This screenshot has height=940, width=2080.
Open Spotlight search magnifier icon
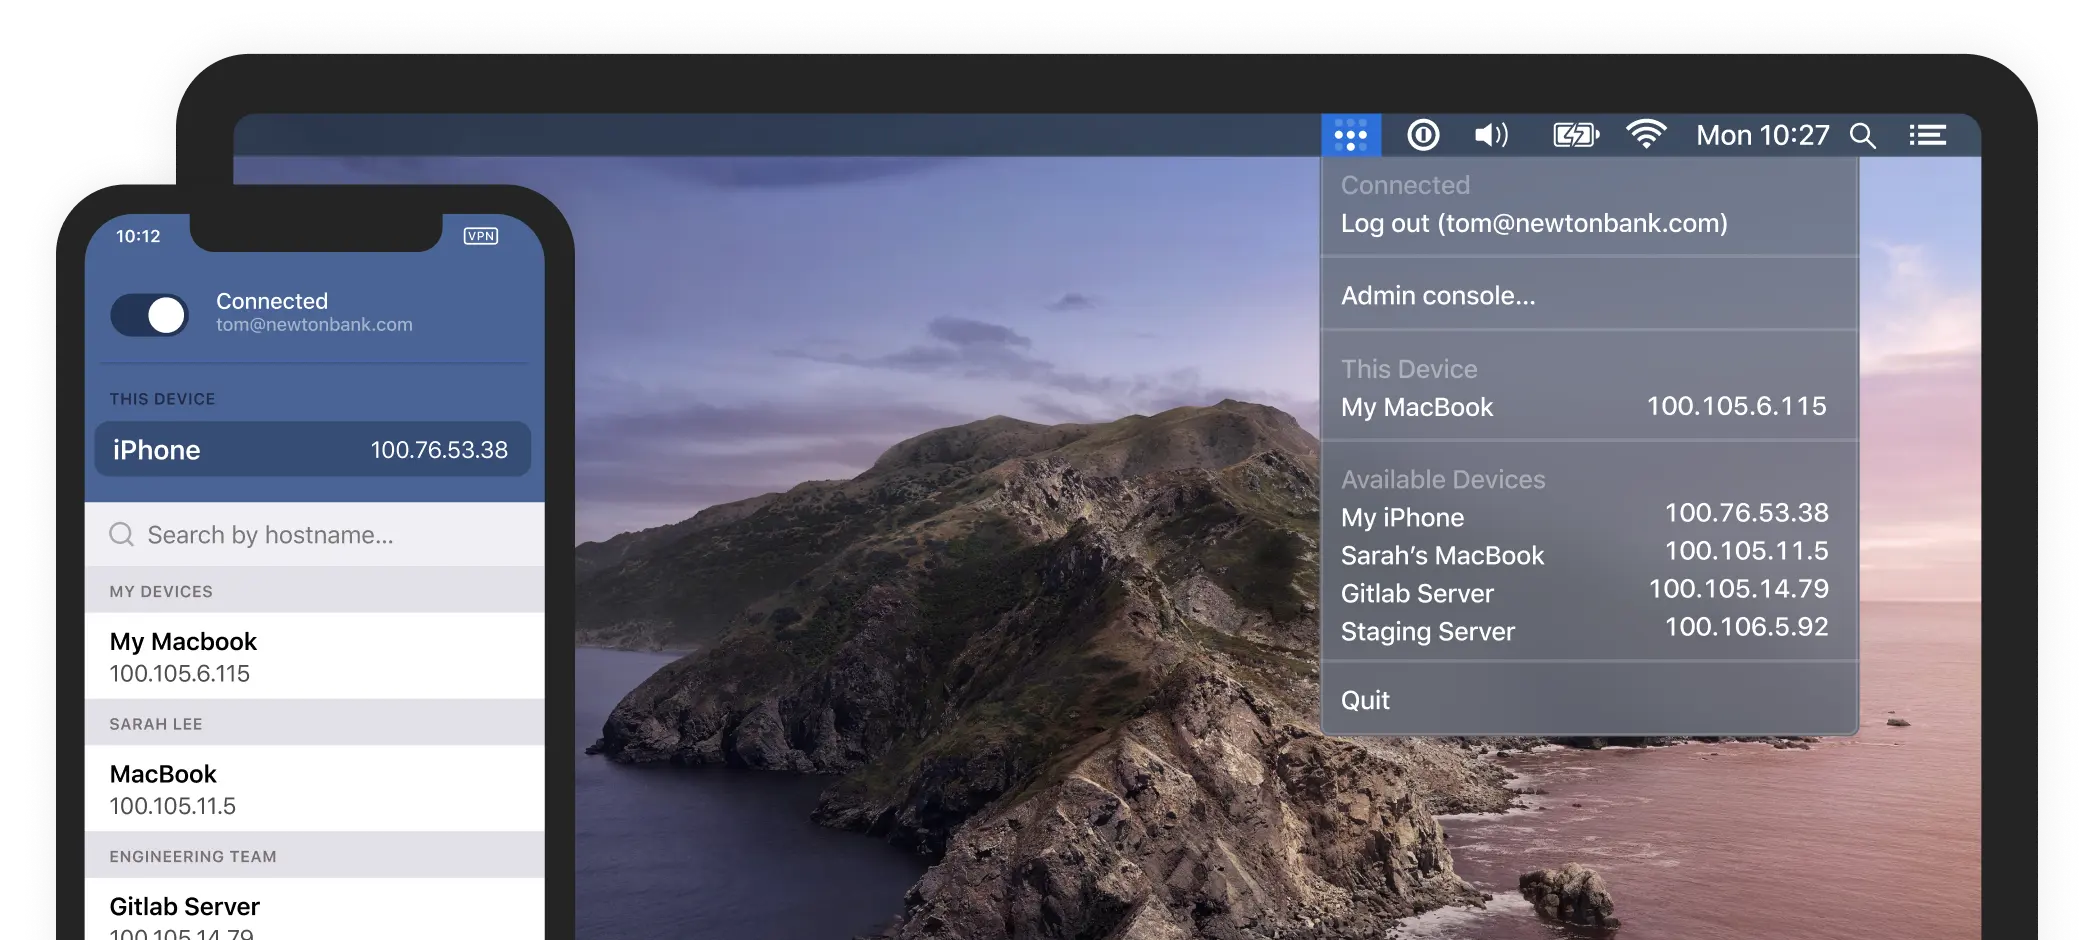click(1862, 136)
